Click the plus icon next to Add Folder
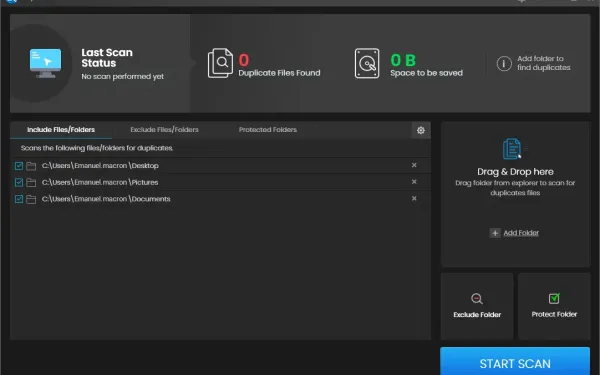 click(x=495, y=233)
